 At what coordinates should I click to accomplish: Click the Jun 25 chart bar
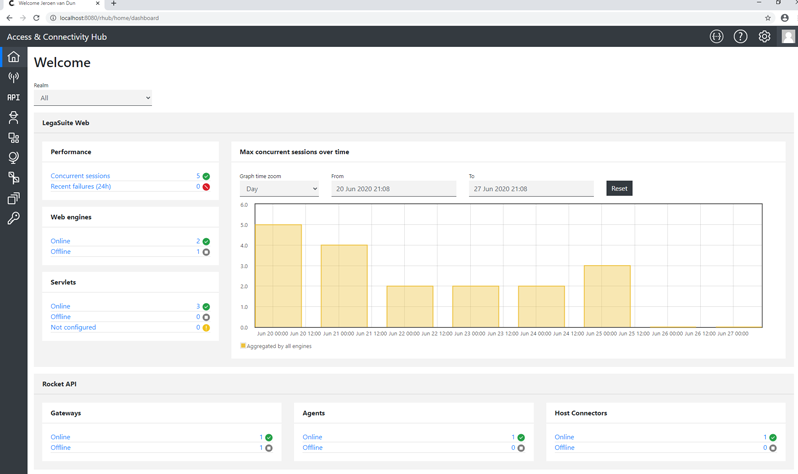coord(607,296)
